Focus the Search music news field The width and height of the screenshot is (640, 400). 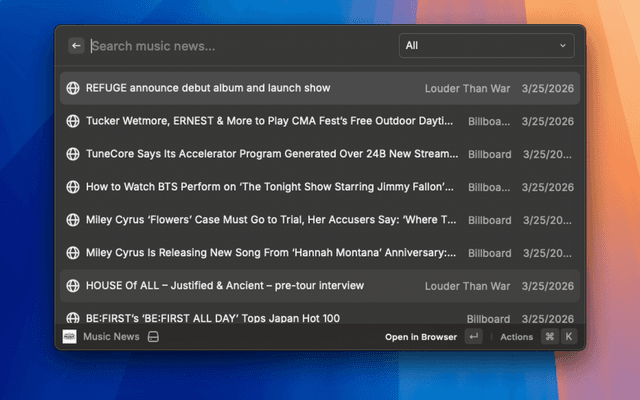pyautogui.click(x=240, y=45)
